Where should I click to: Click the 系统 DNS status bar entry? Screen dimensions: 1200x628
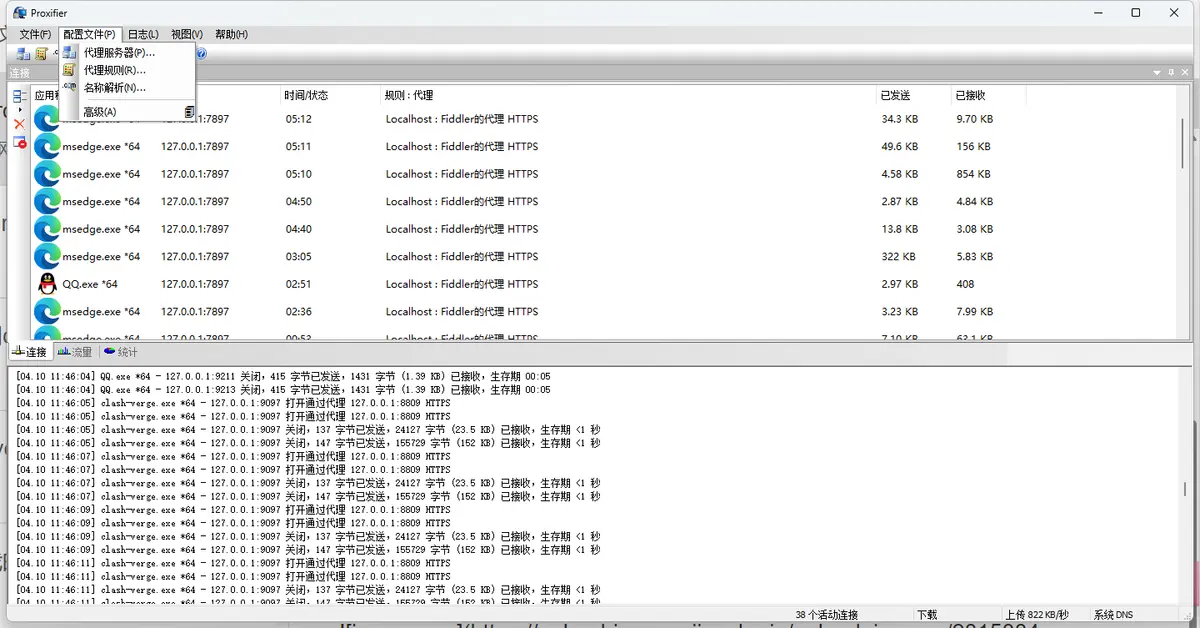pos(1115,614)
